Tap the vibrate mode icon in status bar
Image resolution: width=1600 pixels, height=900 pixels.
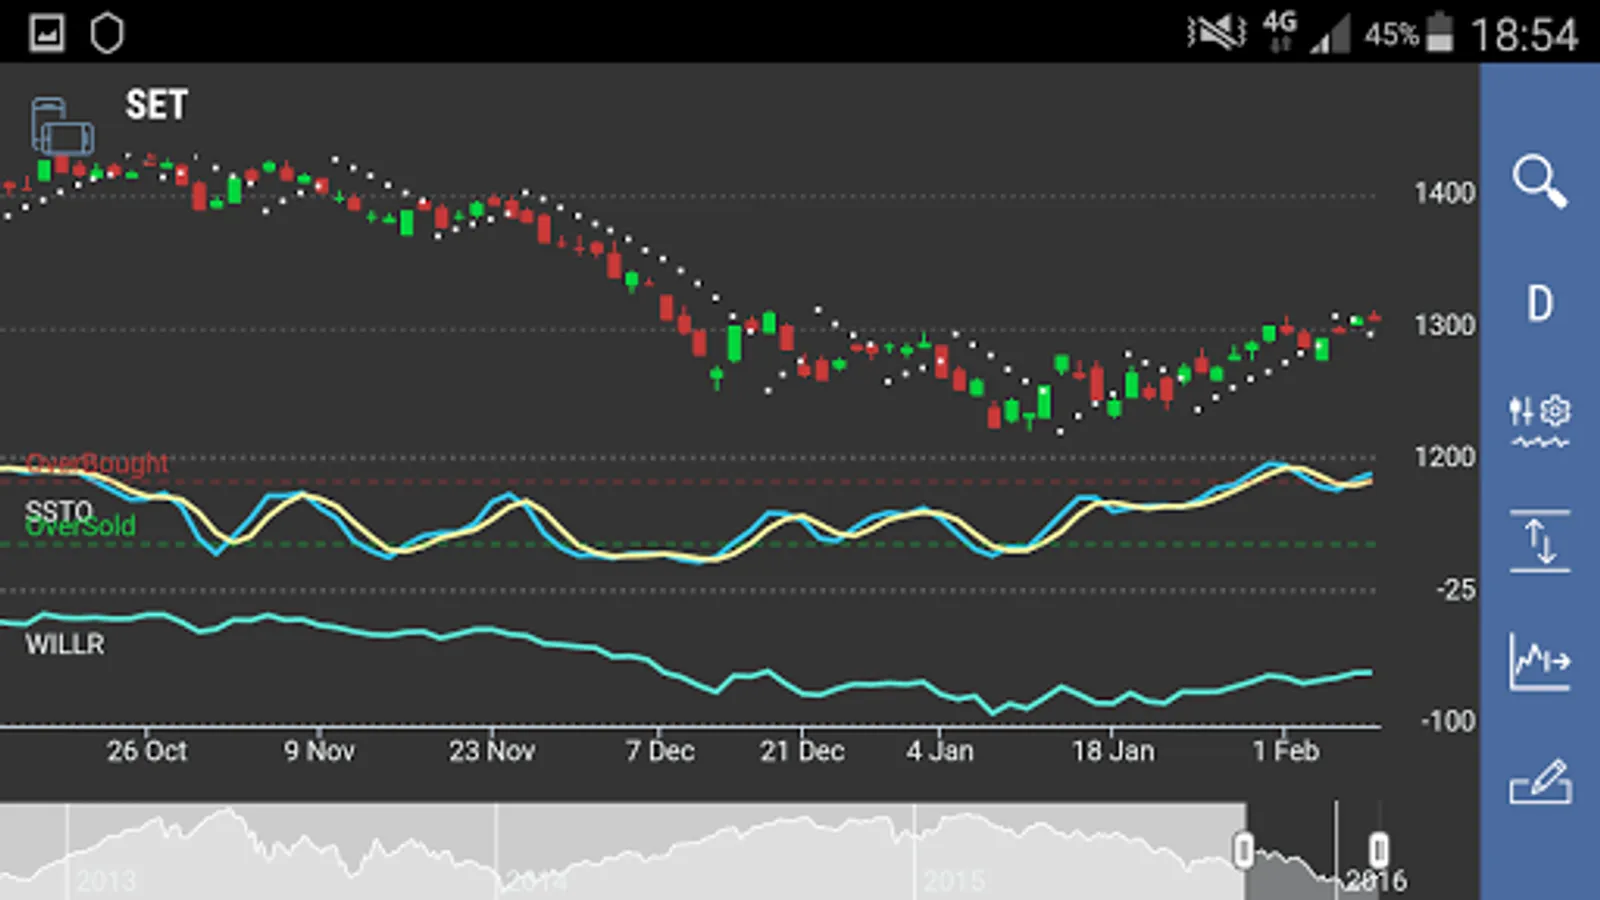[1217, 33]
